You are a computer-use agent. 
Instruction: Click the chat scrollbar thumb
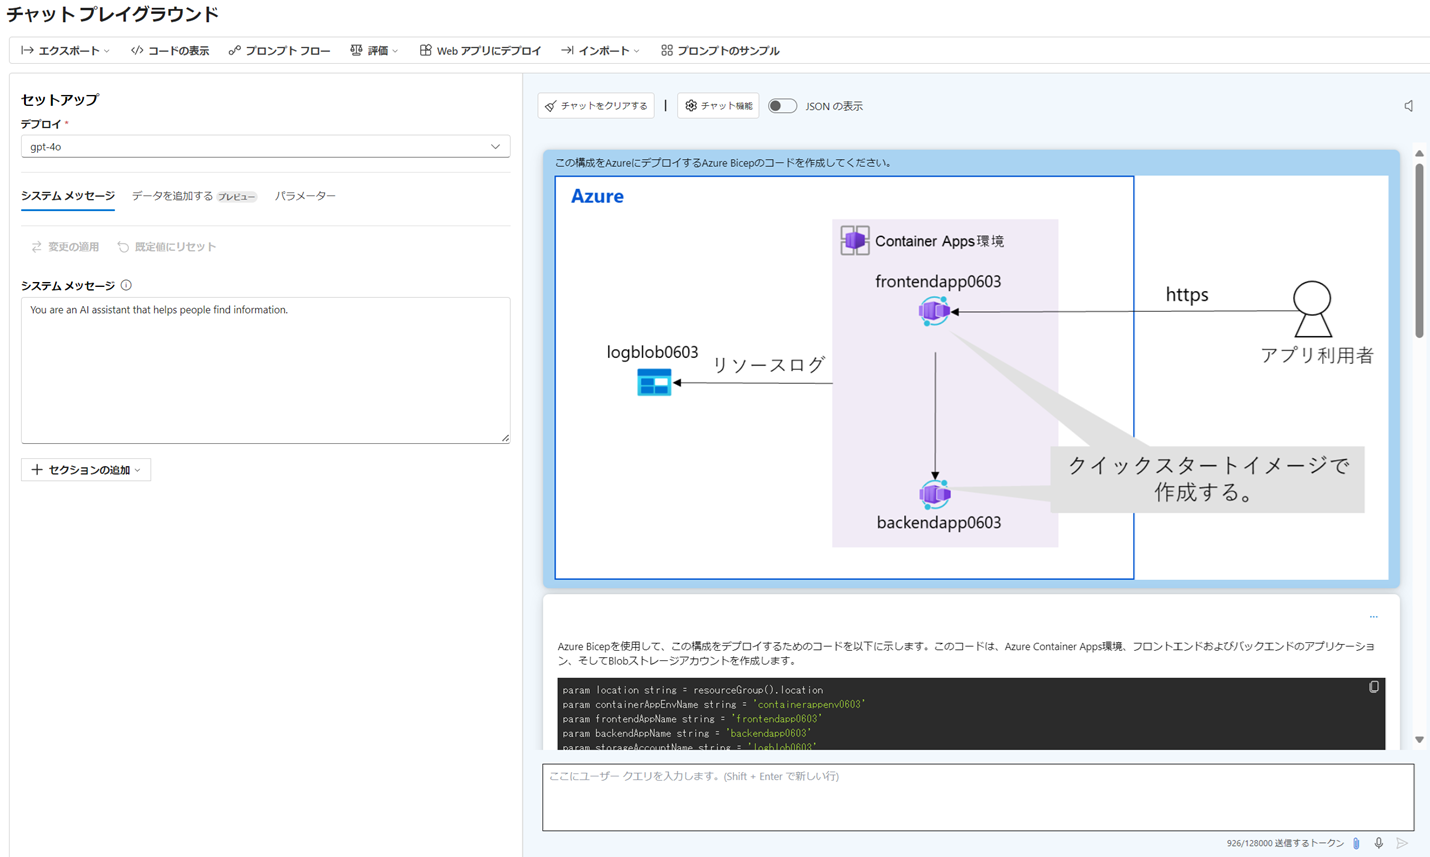click(1419, 250)
